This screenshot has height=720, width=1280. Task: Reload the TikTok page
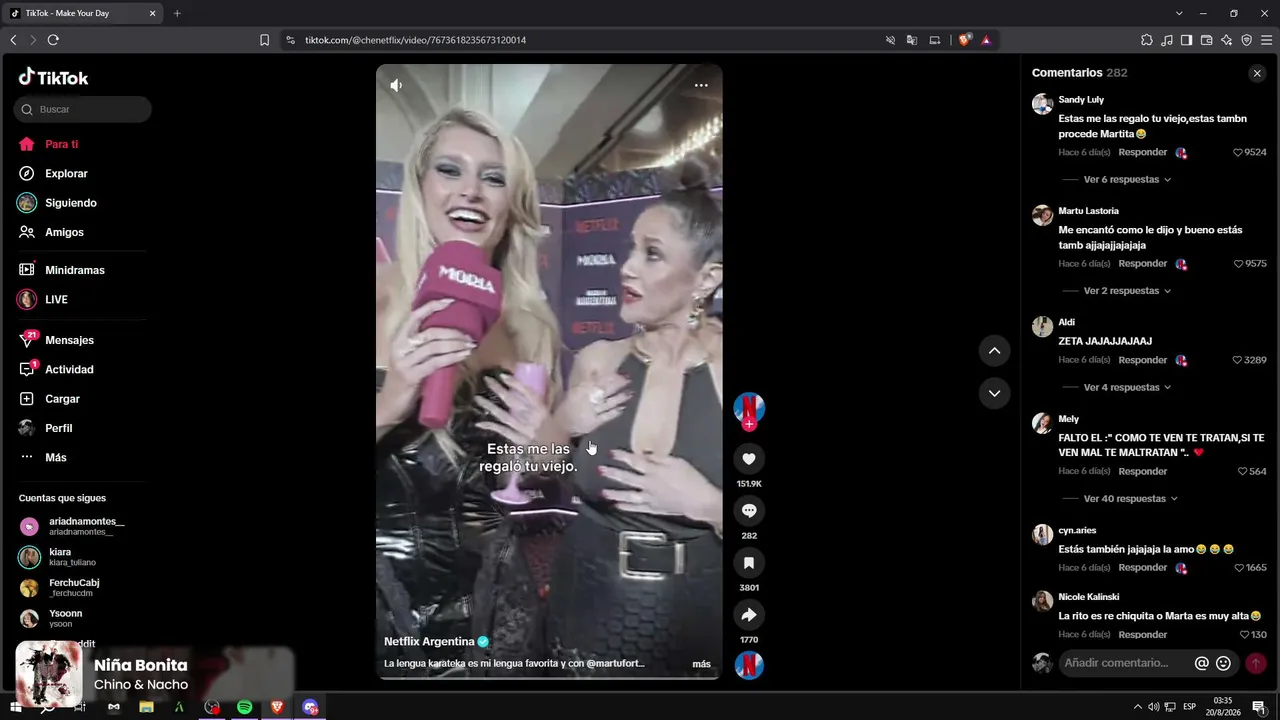pos(53,40)
